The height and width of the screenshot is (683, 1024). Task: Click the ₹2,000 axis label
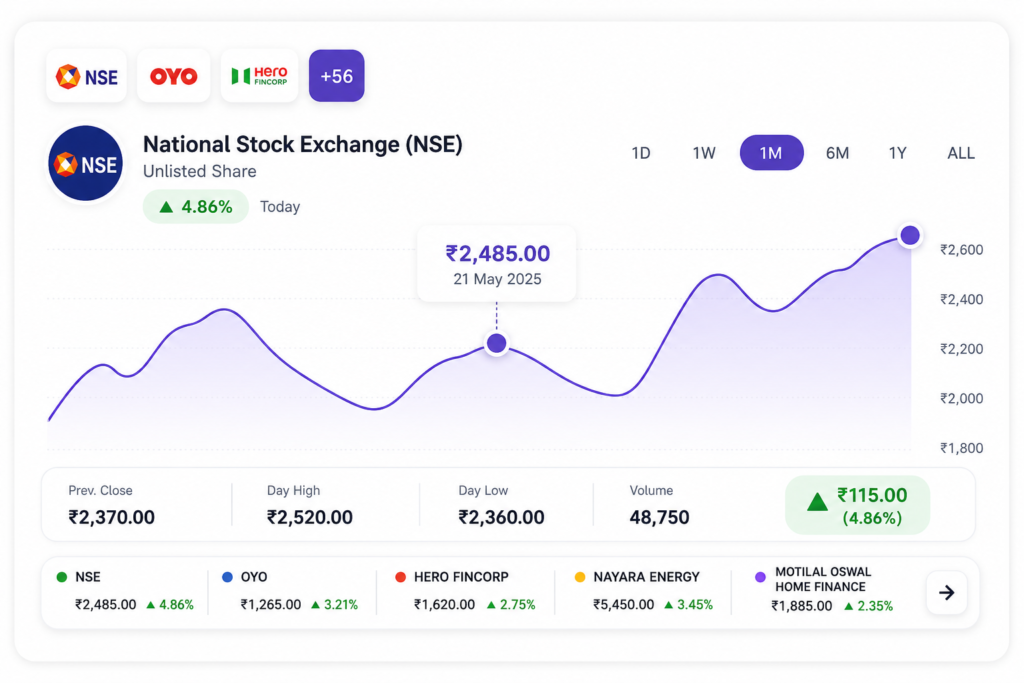pyautogui.click(x=961, y=398)
